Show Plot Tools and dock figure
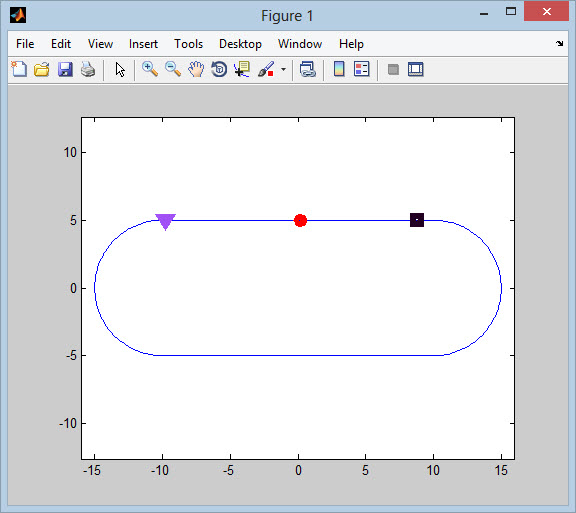This screenshot has height=513, width=576. (x=415, y=69)
